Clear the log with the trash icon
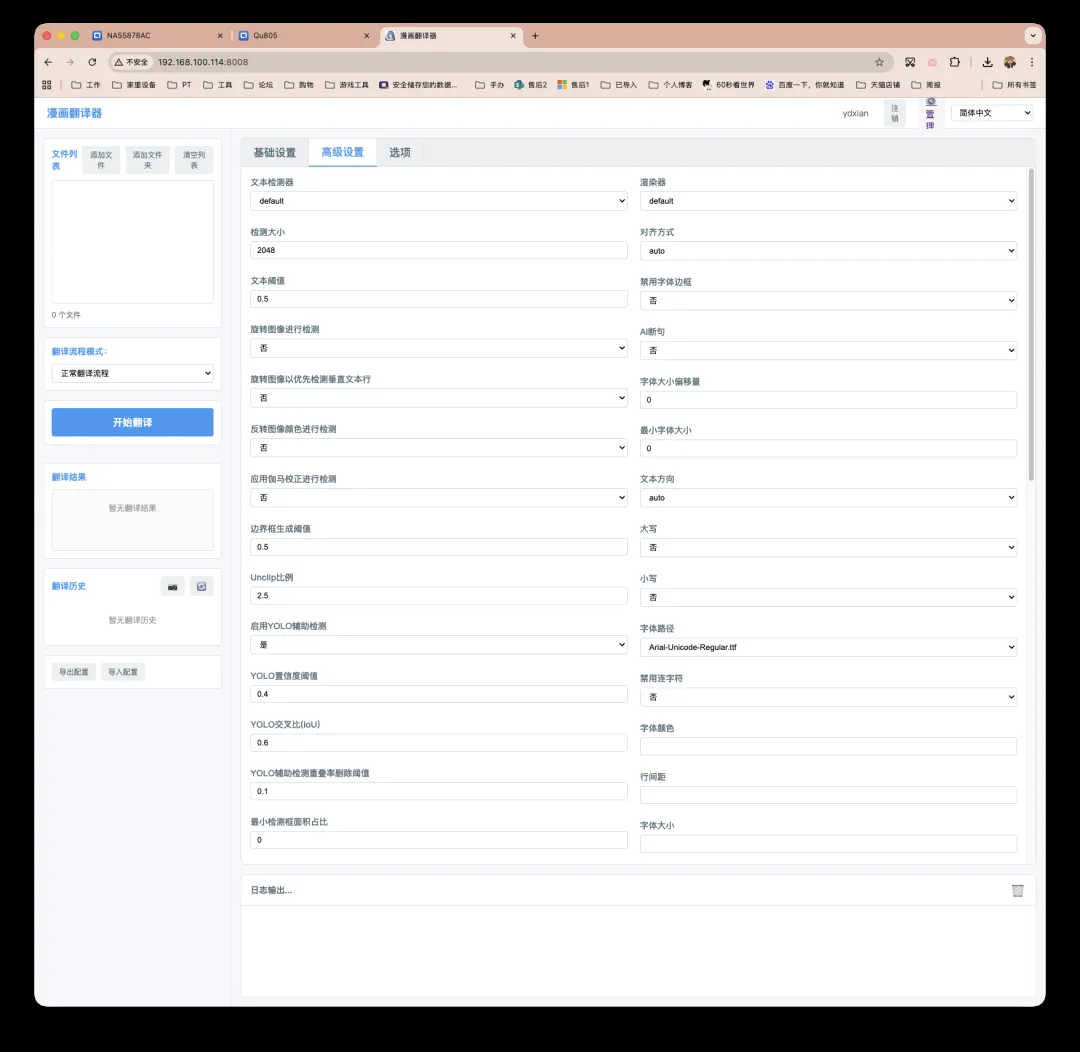Viewport: 1080px width, 1052px height. click(x=1017, y=890)
